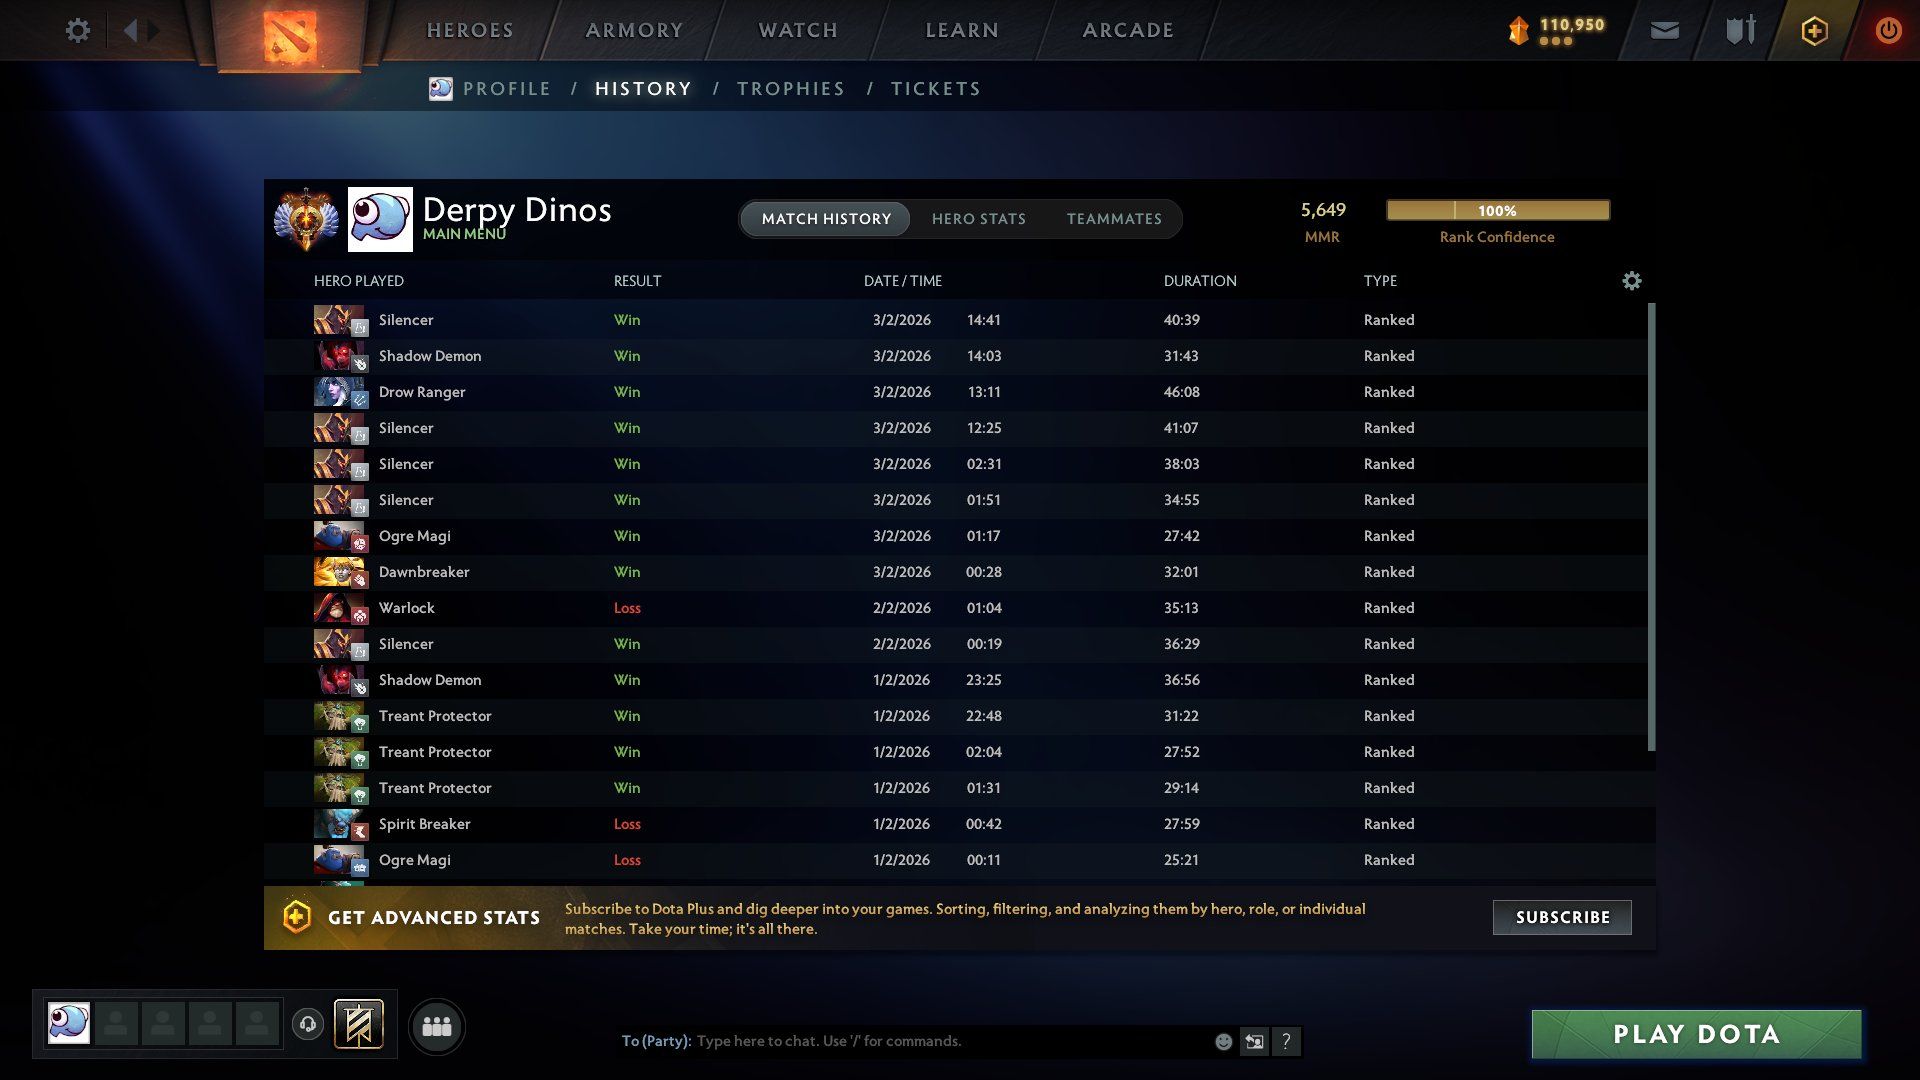Click the voice headset icon in party bar
The width and height of the screenshot is (1920, 1080).
click(308, 1024)
